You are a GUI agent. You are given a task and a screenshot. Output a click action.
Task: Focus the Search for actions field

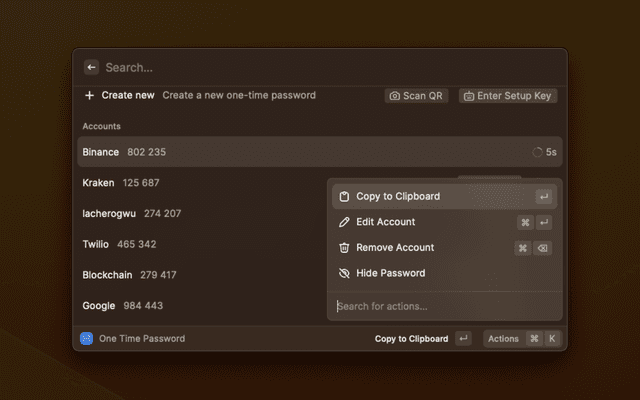[x=440, y=306]
